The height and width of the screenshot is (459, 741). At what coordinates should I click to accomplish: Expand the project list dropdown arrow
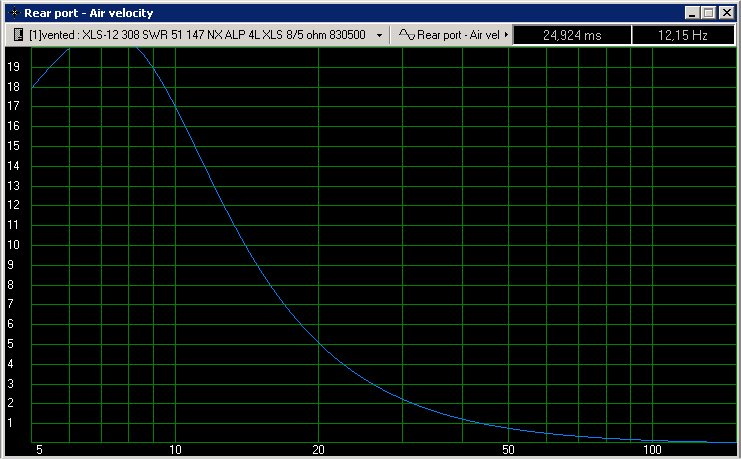point(379,35)
